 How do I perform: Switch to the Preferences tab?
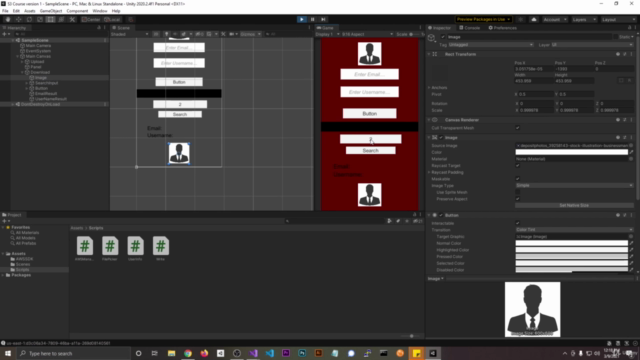pos(502,28)
